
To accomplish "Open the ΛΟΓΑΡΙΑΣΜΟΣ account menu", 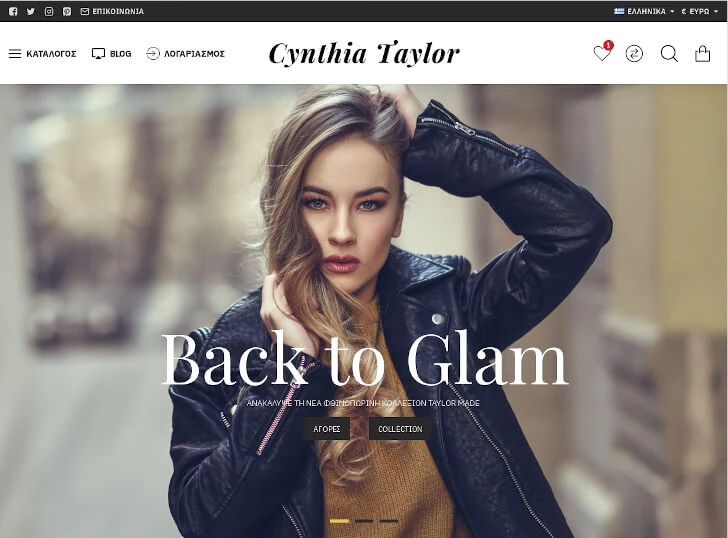I will (185, 54).
